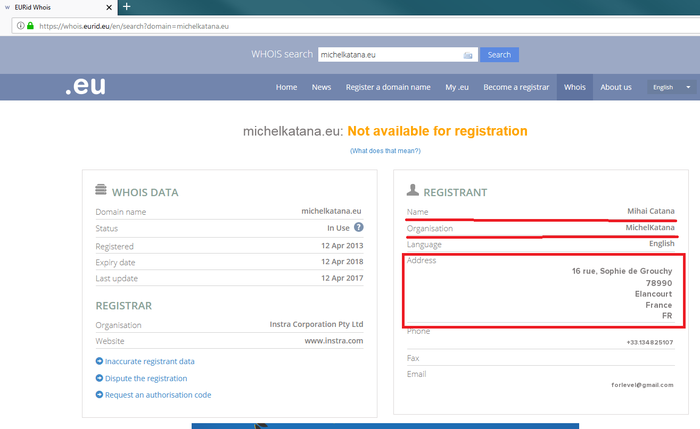Click Request an authorisation code link
The width and height of the screenshot is (700, 429).
(x=158, y=395)
